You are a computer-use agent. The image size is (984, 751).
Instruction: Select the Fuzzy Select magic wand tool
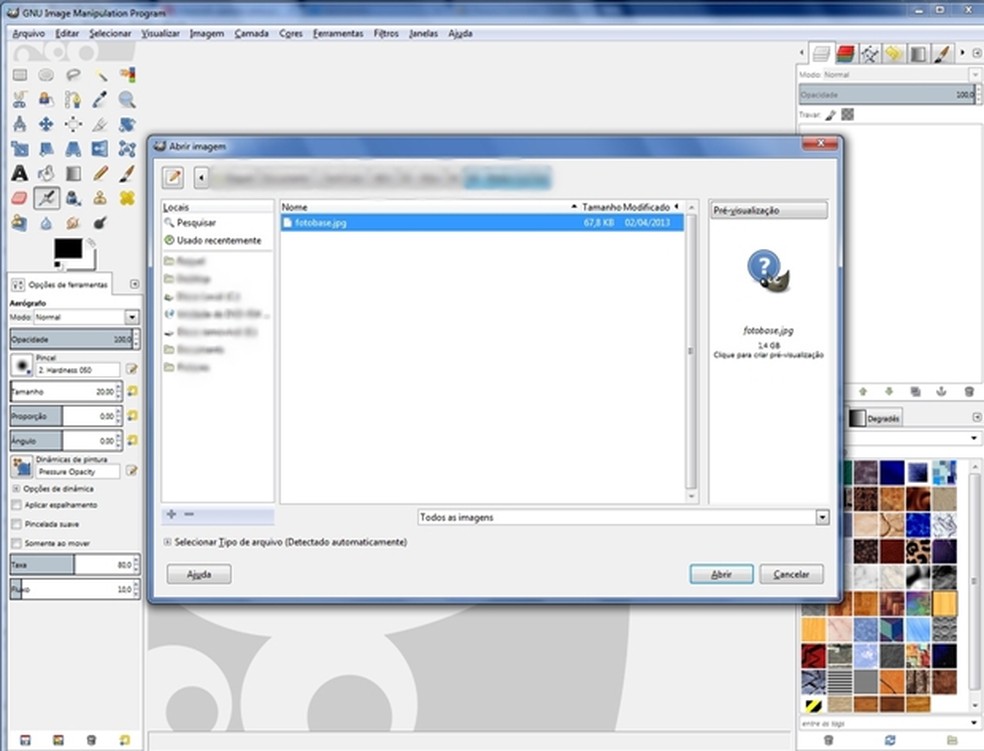tap(100, 75)
